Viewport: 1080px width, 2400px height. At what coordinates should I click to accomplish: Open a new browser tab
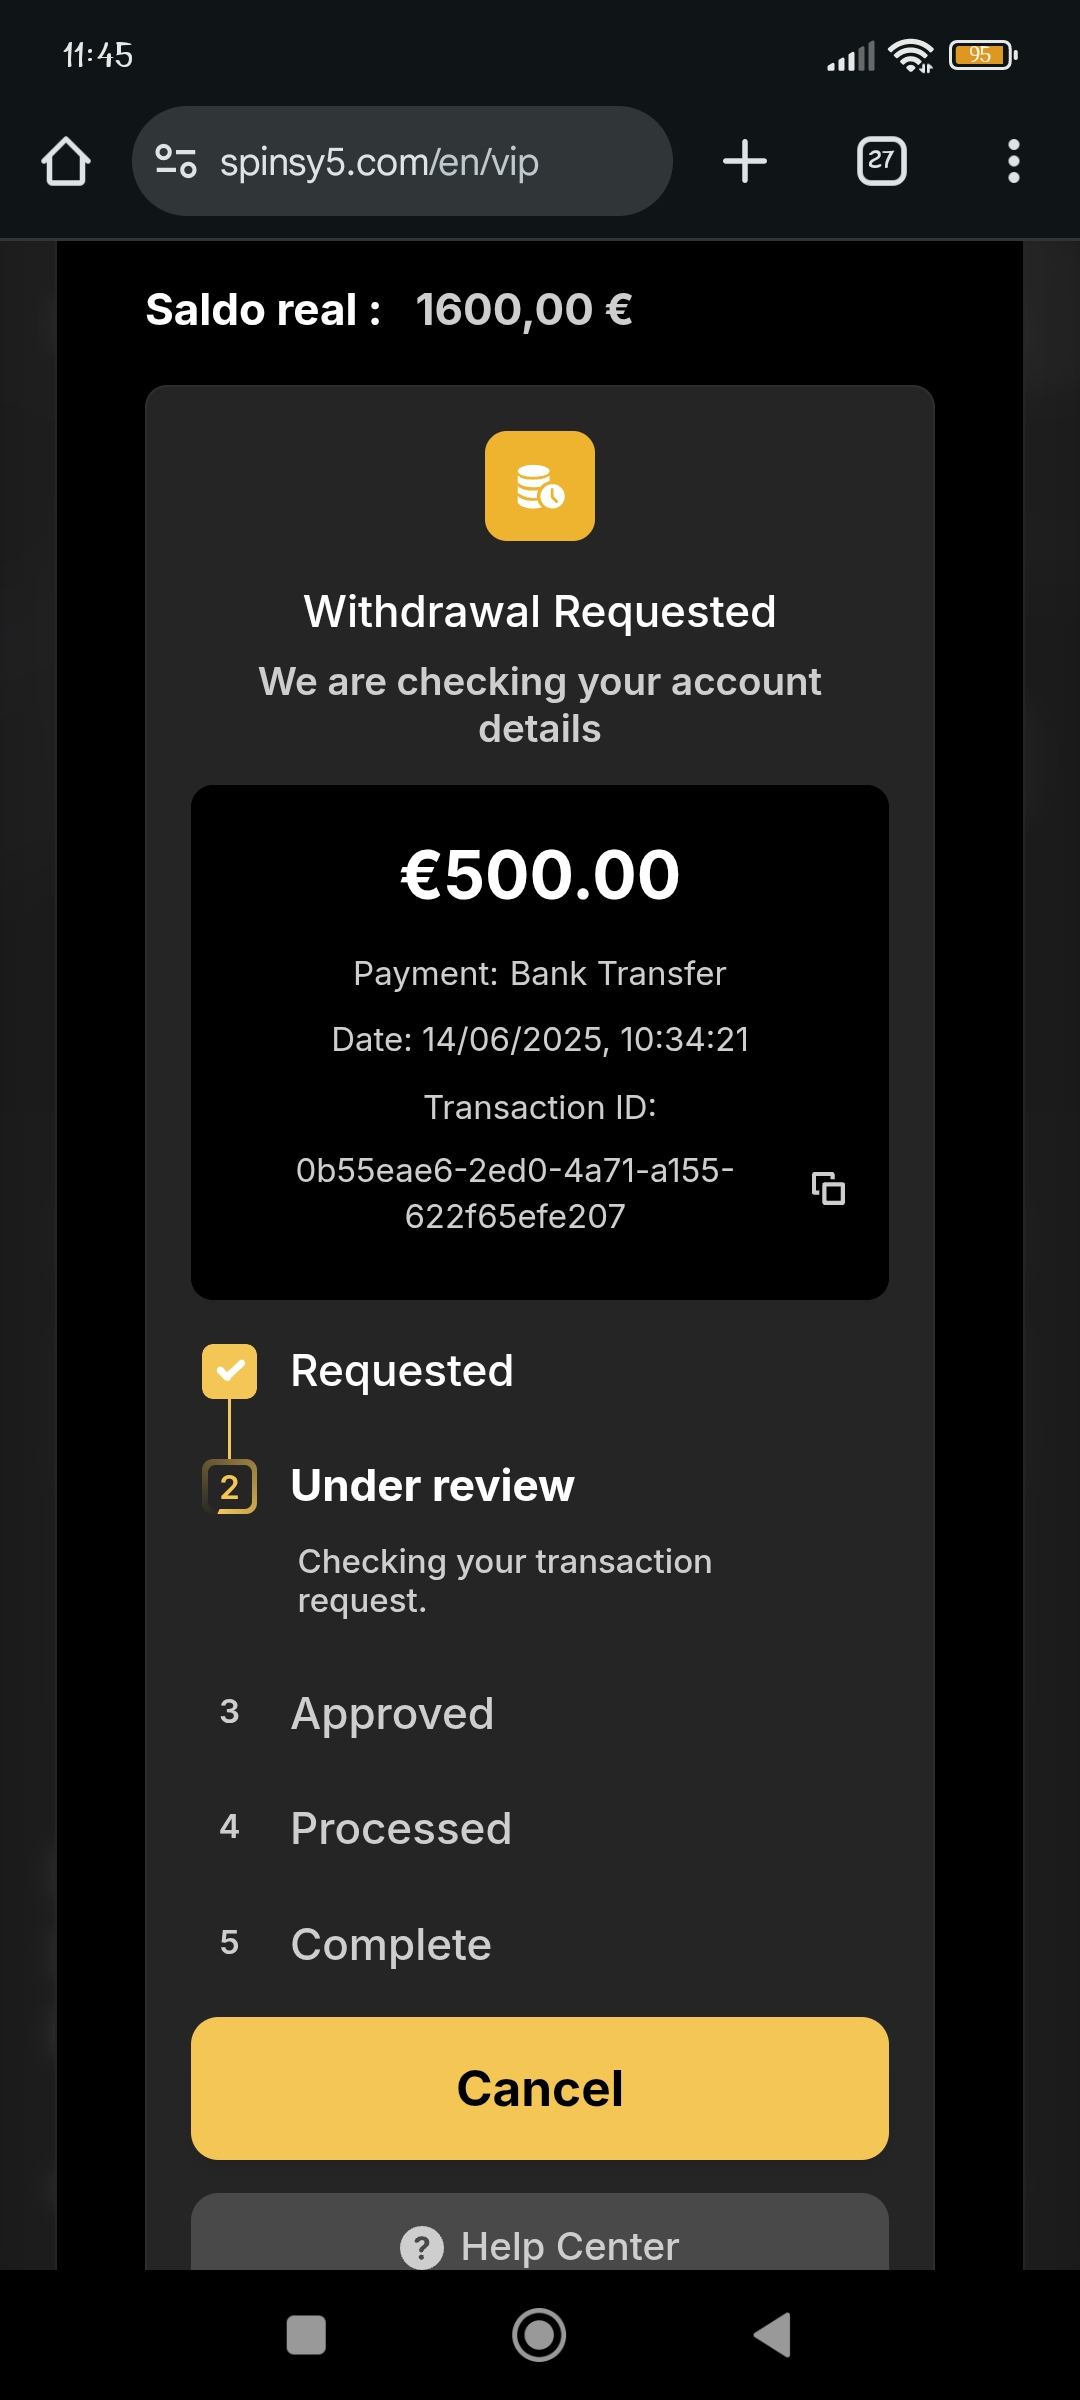click(745, 161)
